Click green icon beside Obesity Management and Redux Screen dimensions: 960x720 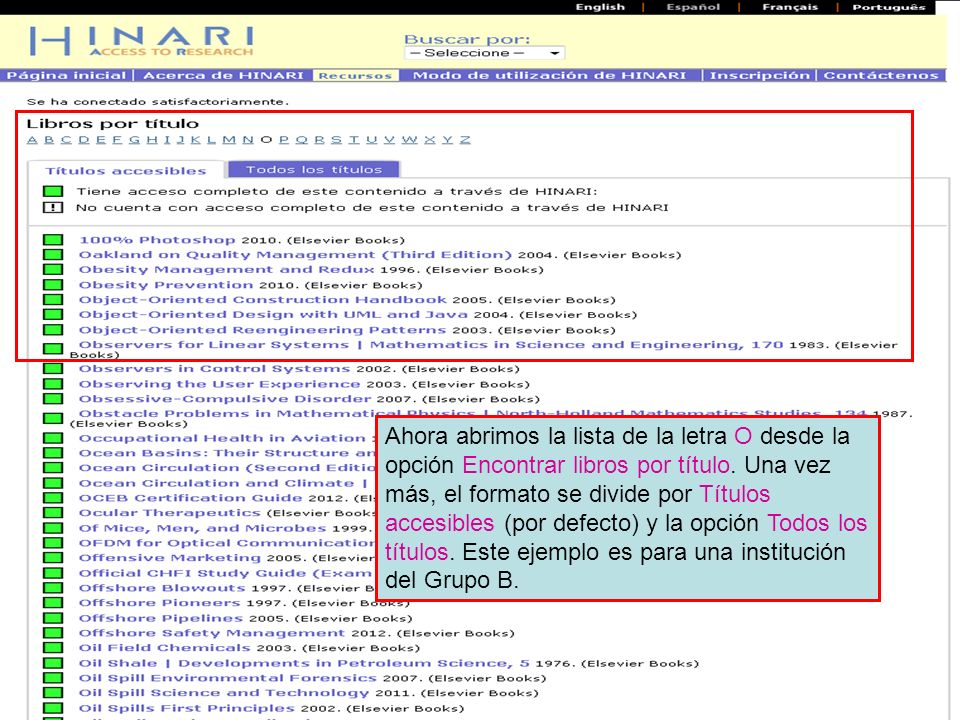pyautogui.click(x=53, y=269)
